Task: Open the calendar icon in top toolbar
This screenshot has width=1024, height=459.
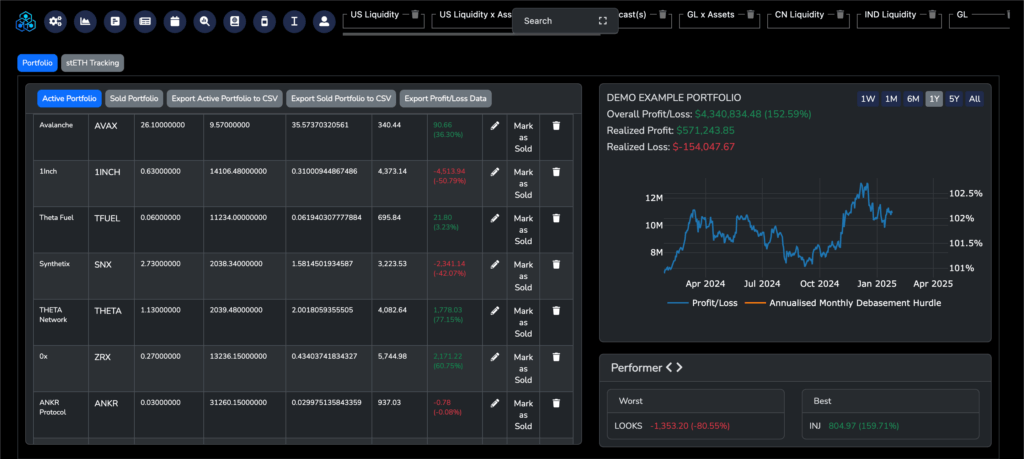Action: [175, 21]
